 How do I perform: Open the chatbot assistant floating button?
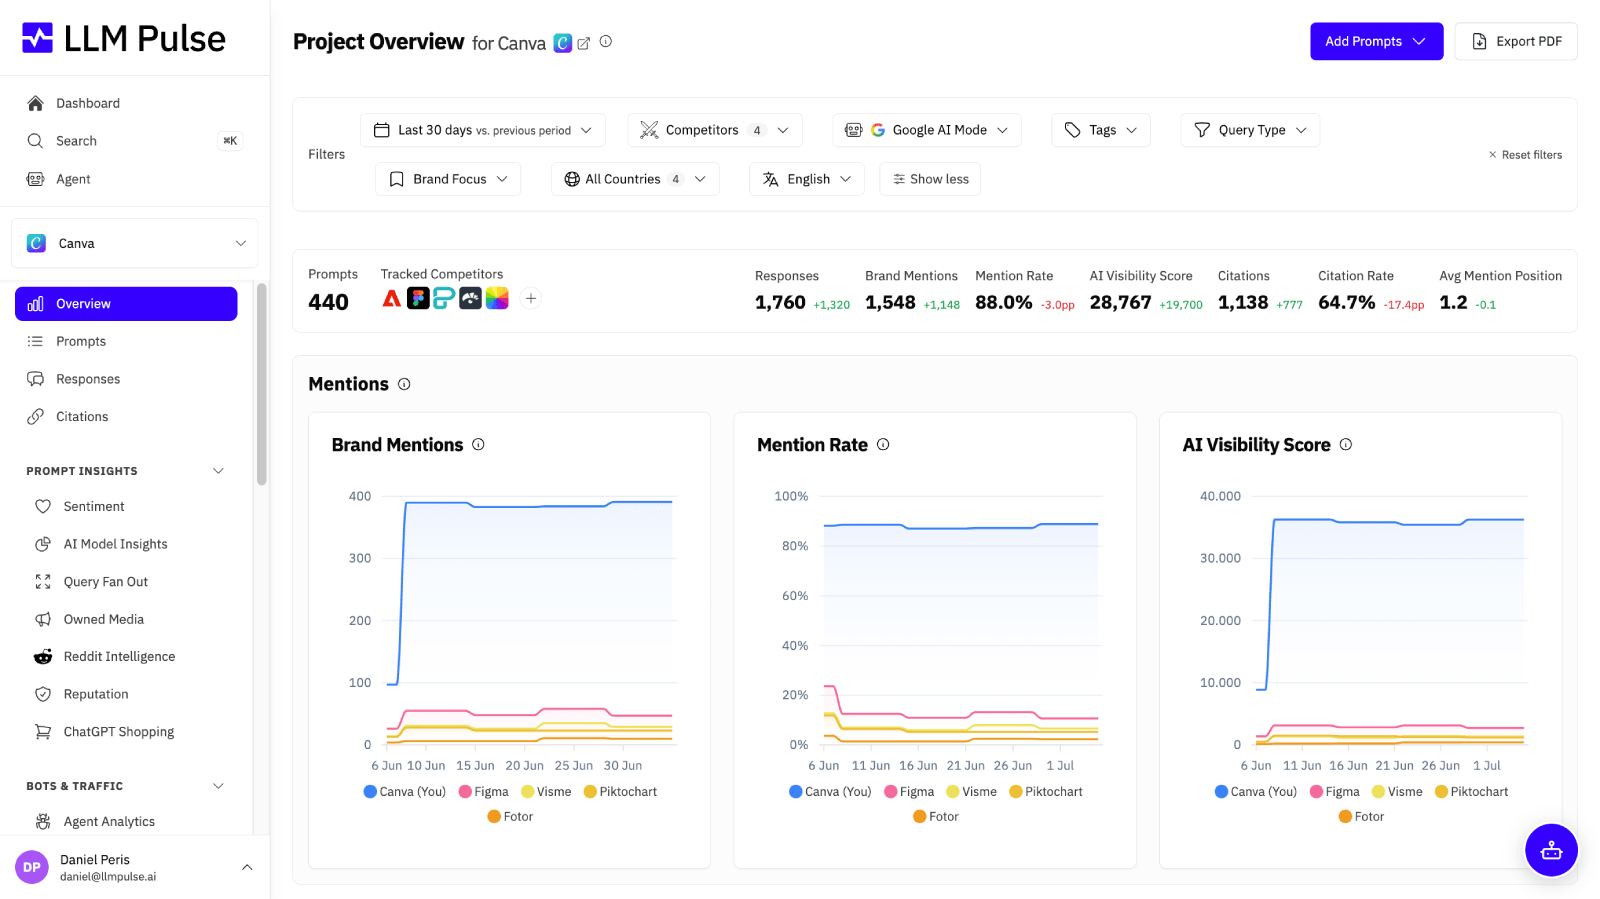1551,850
